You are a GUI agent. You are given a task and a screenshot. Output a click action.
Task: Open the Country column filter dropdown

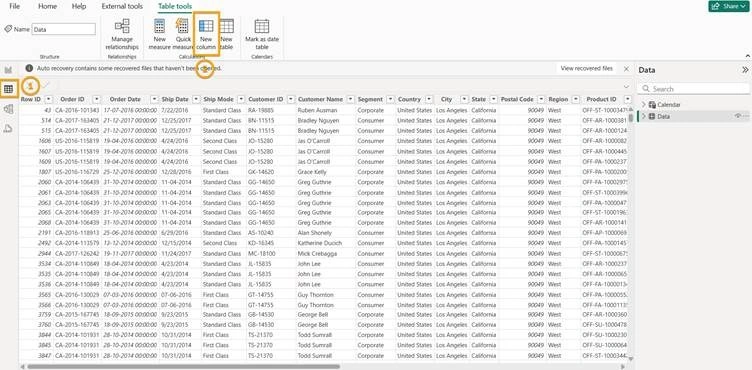point(429,99)
